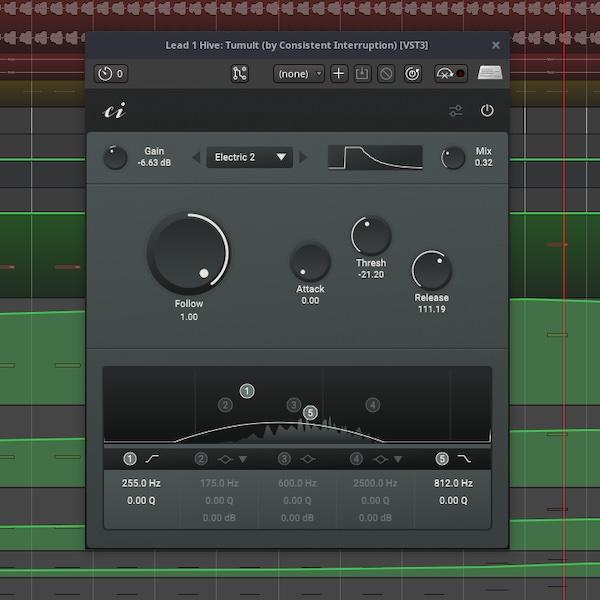Toggle band 4 enable button

coord(356,459)
